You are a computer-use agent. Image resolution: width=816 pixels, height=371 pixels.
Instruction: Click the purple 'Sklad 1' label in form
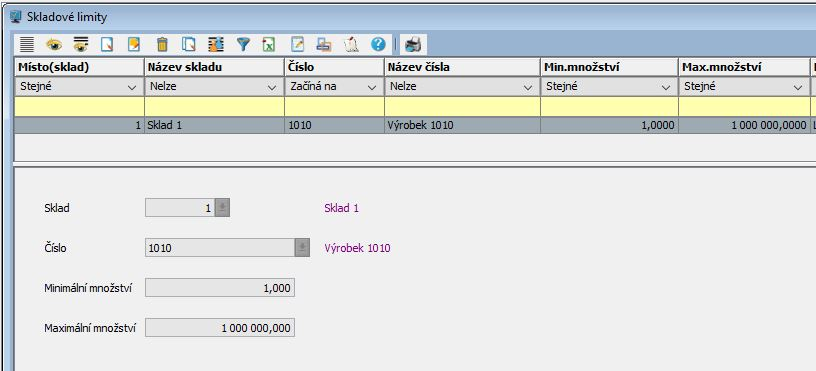pos(341,209)
